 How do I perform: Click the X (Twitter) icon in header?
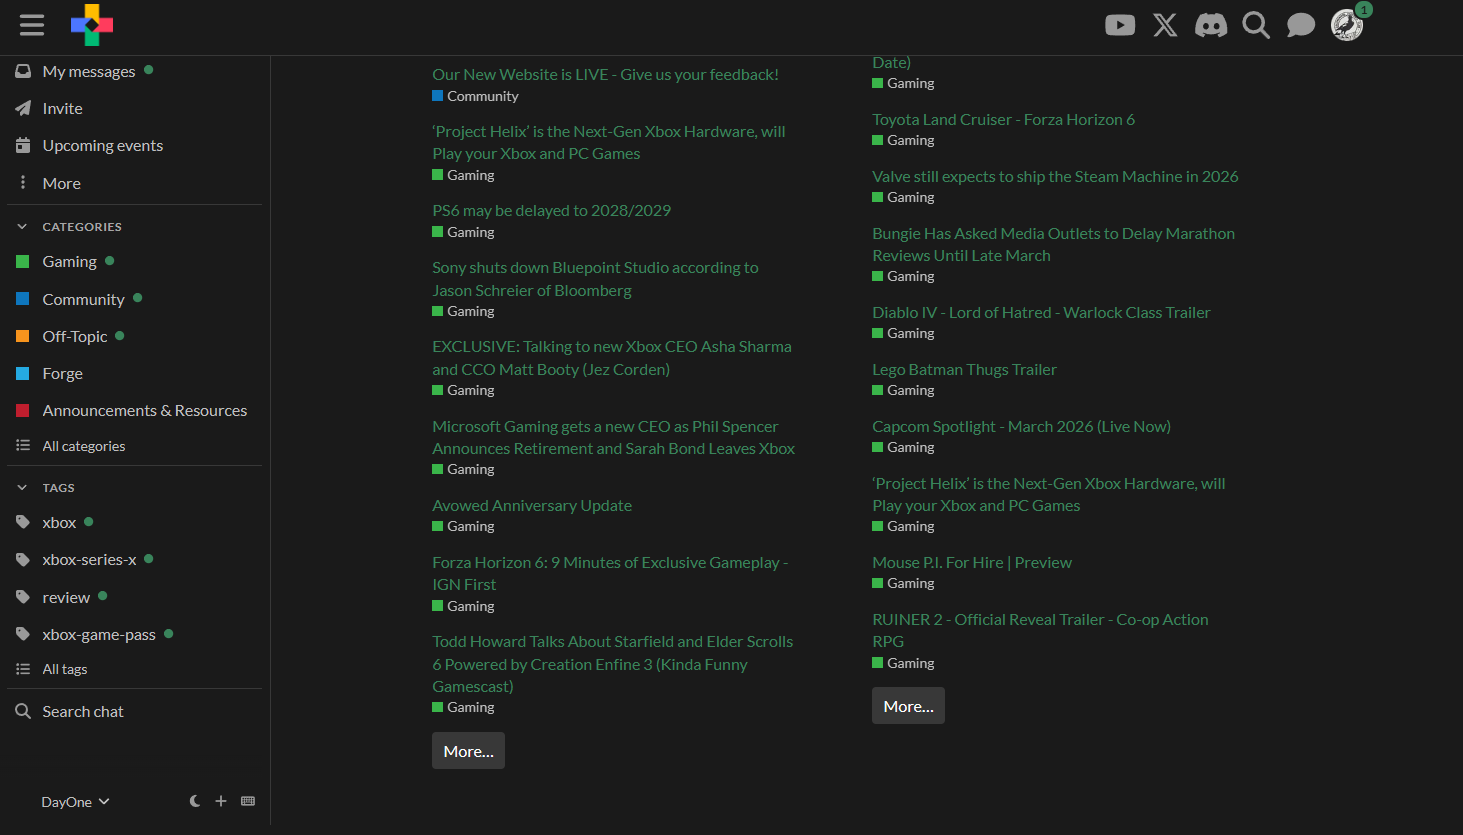[1165, 25]
